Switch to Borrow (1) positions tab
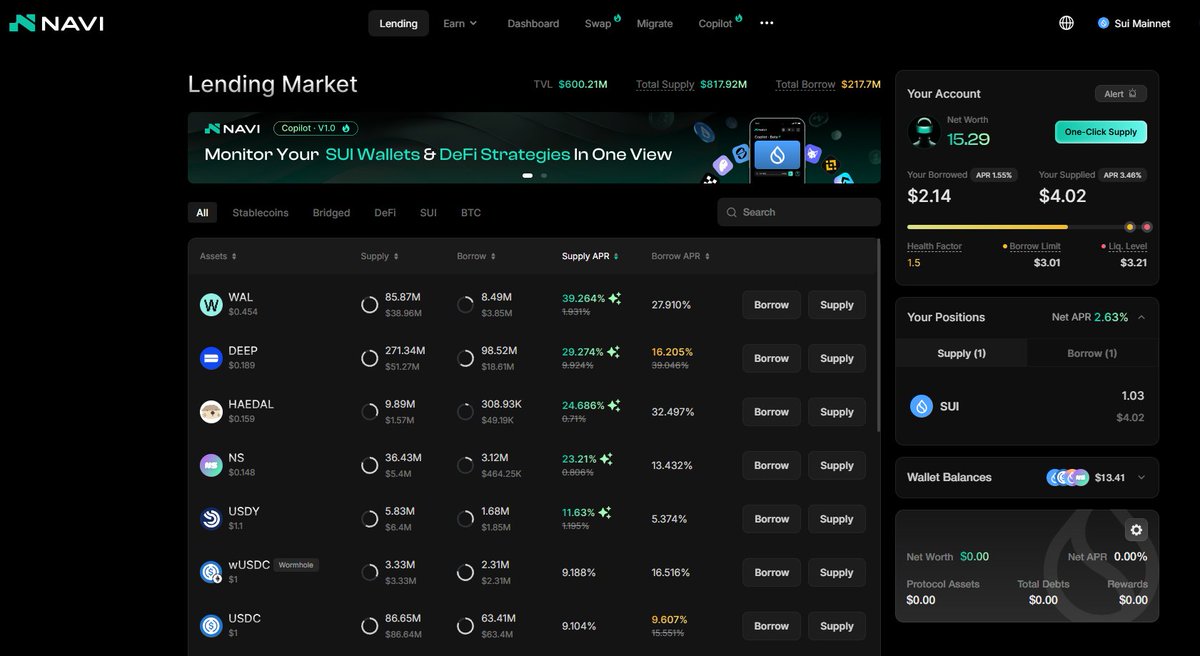1200x656 pixels. [x=1092, y=353]
